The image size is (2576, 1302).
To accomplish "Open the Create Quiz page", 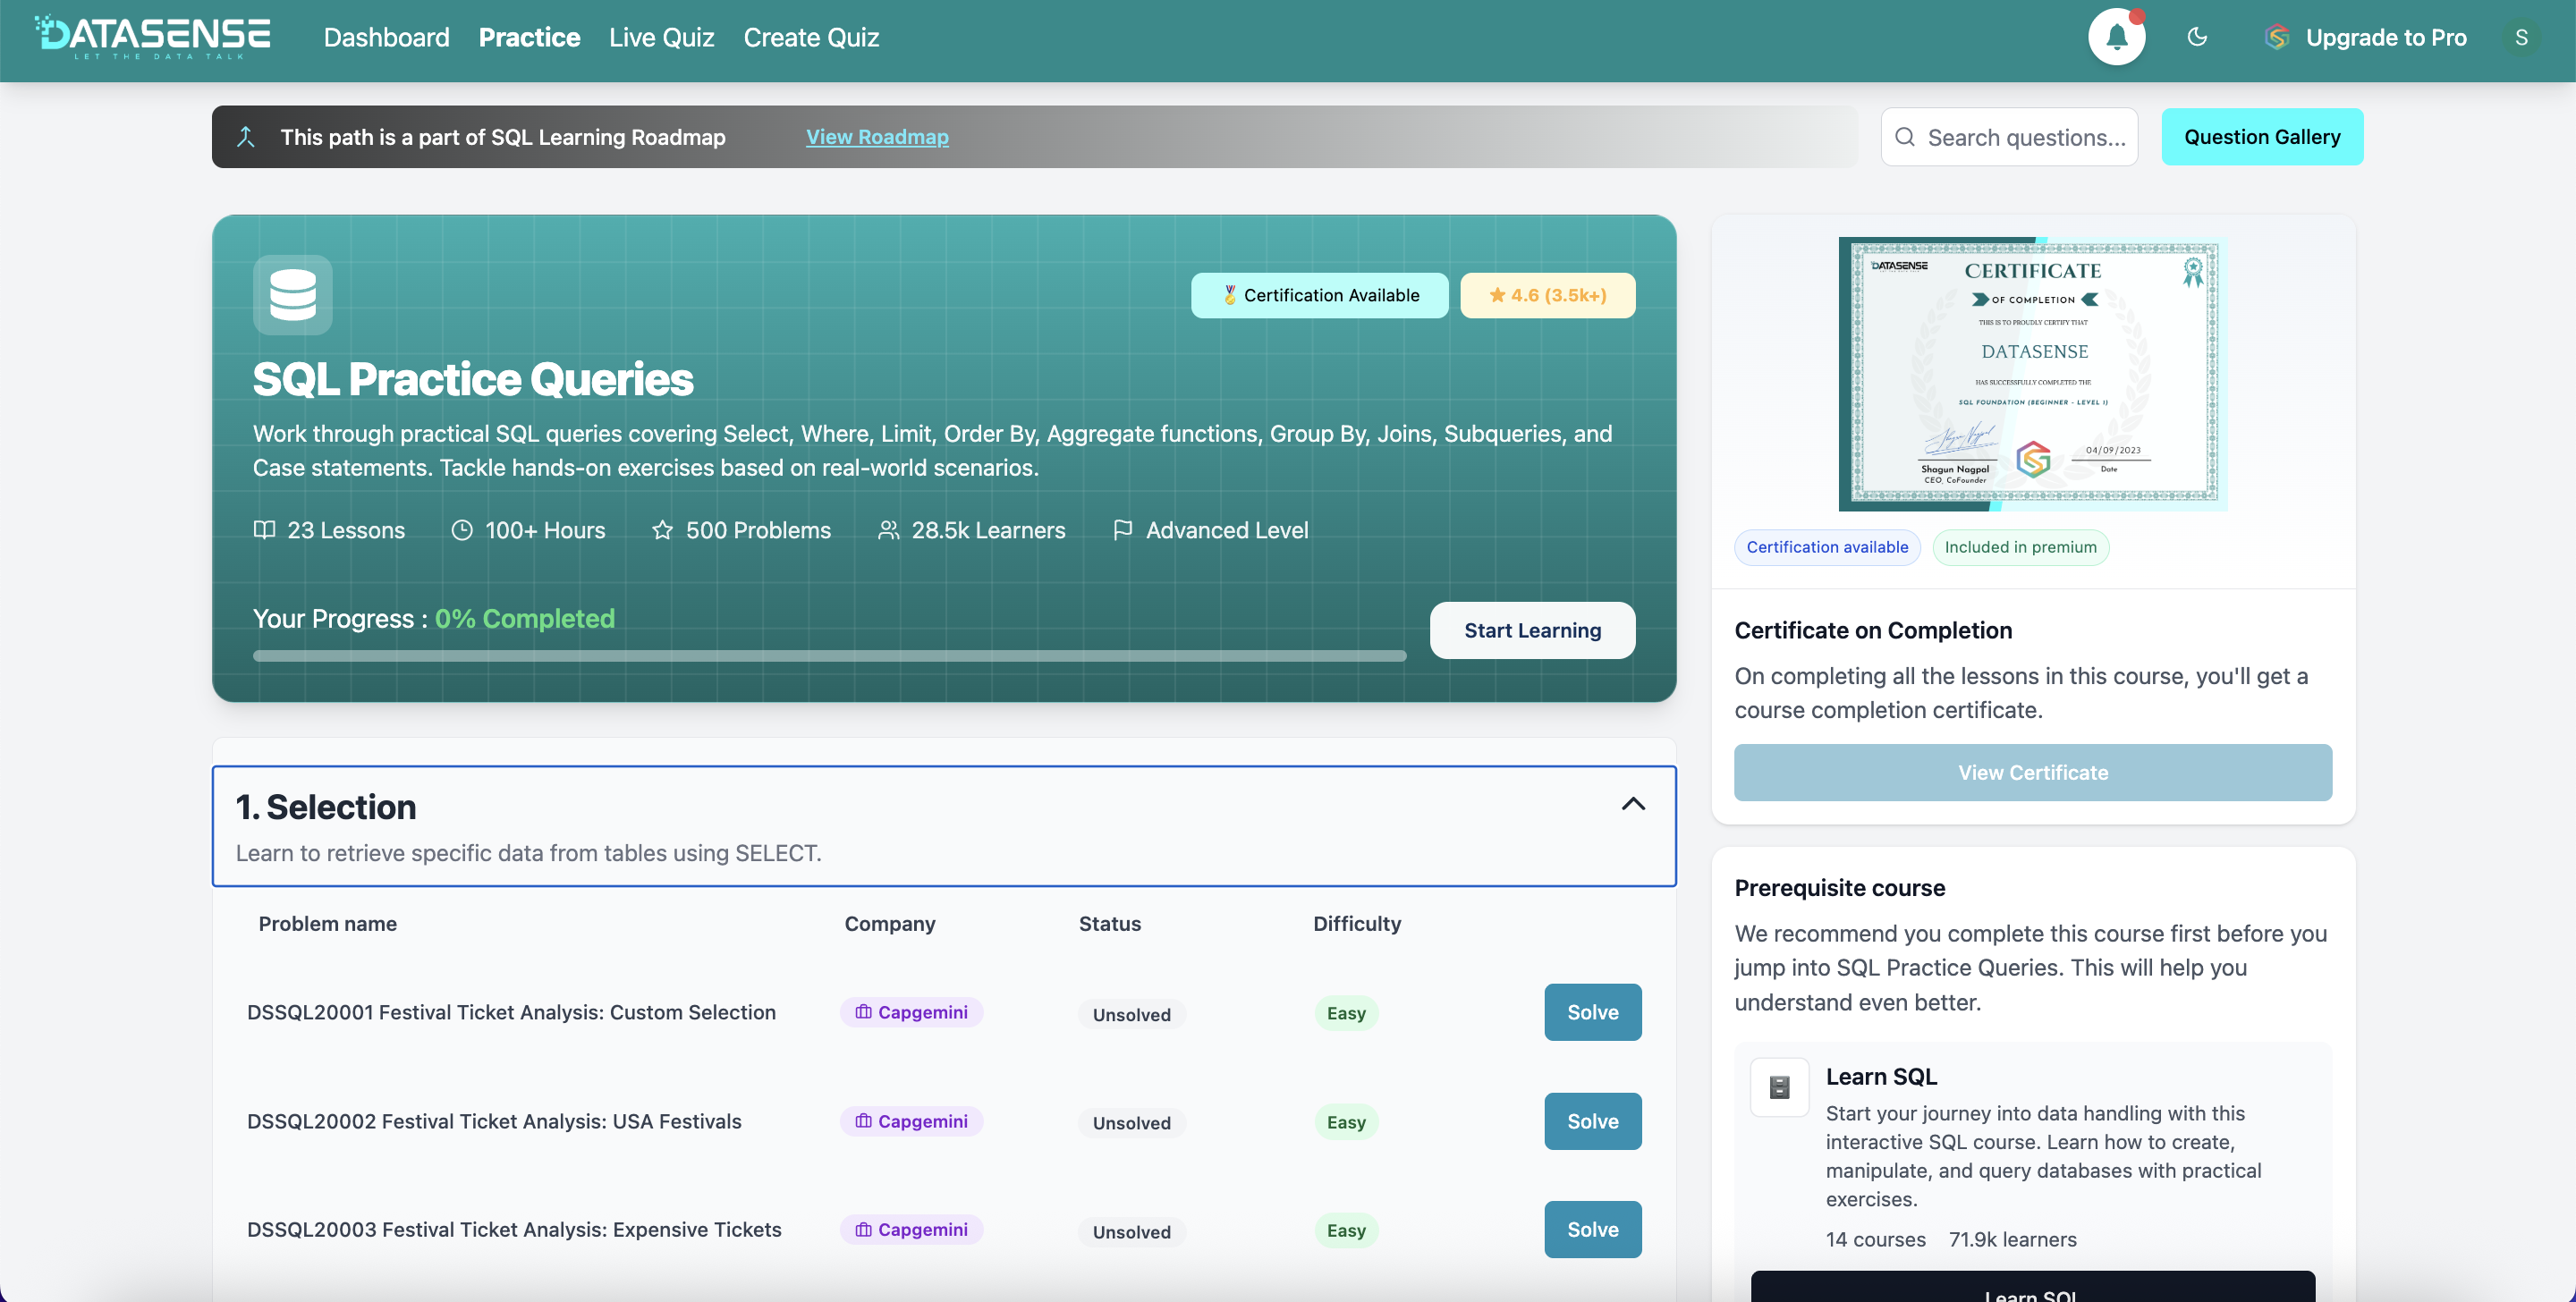I will [x=810, y=37].
